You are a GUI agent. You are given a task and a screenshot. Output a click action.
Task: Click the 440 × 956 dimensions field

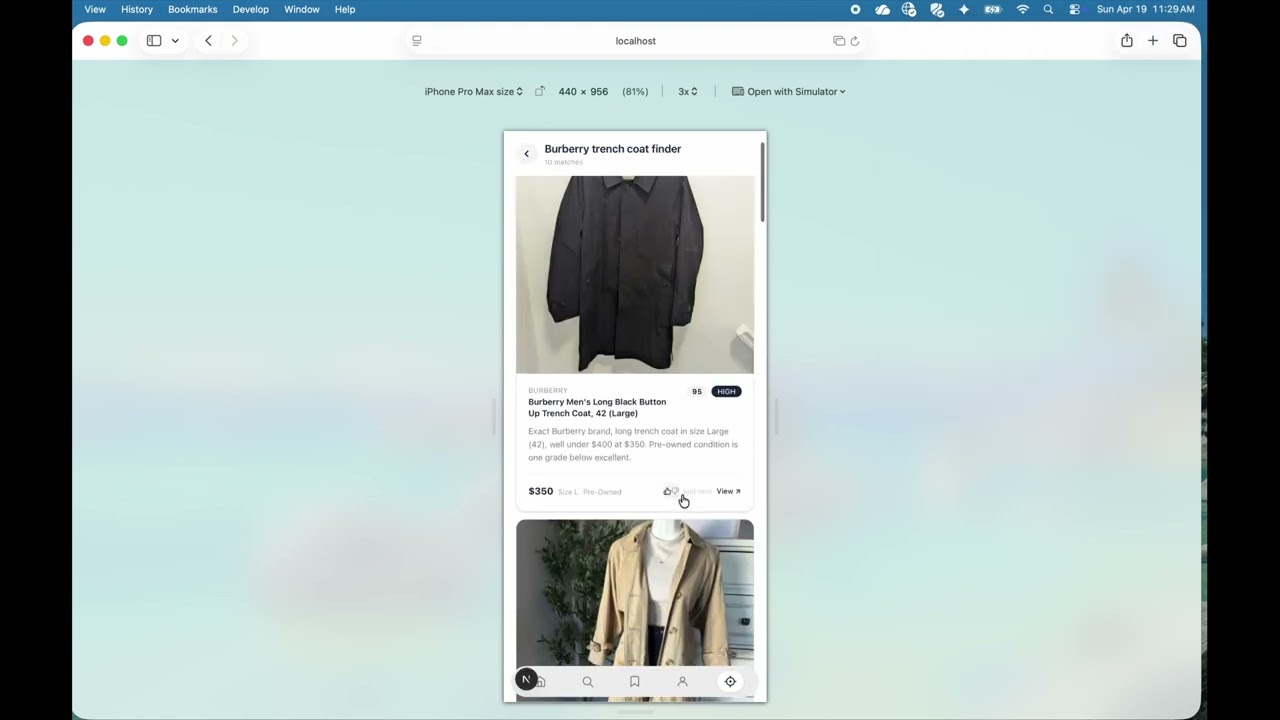click(583, 91)
